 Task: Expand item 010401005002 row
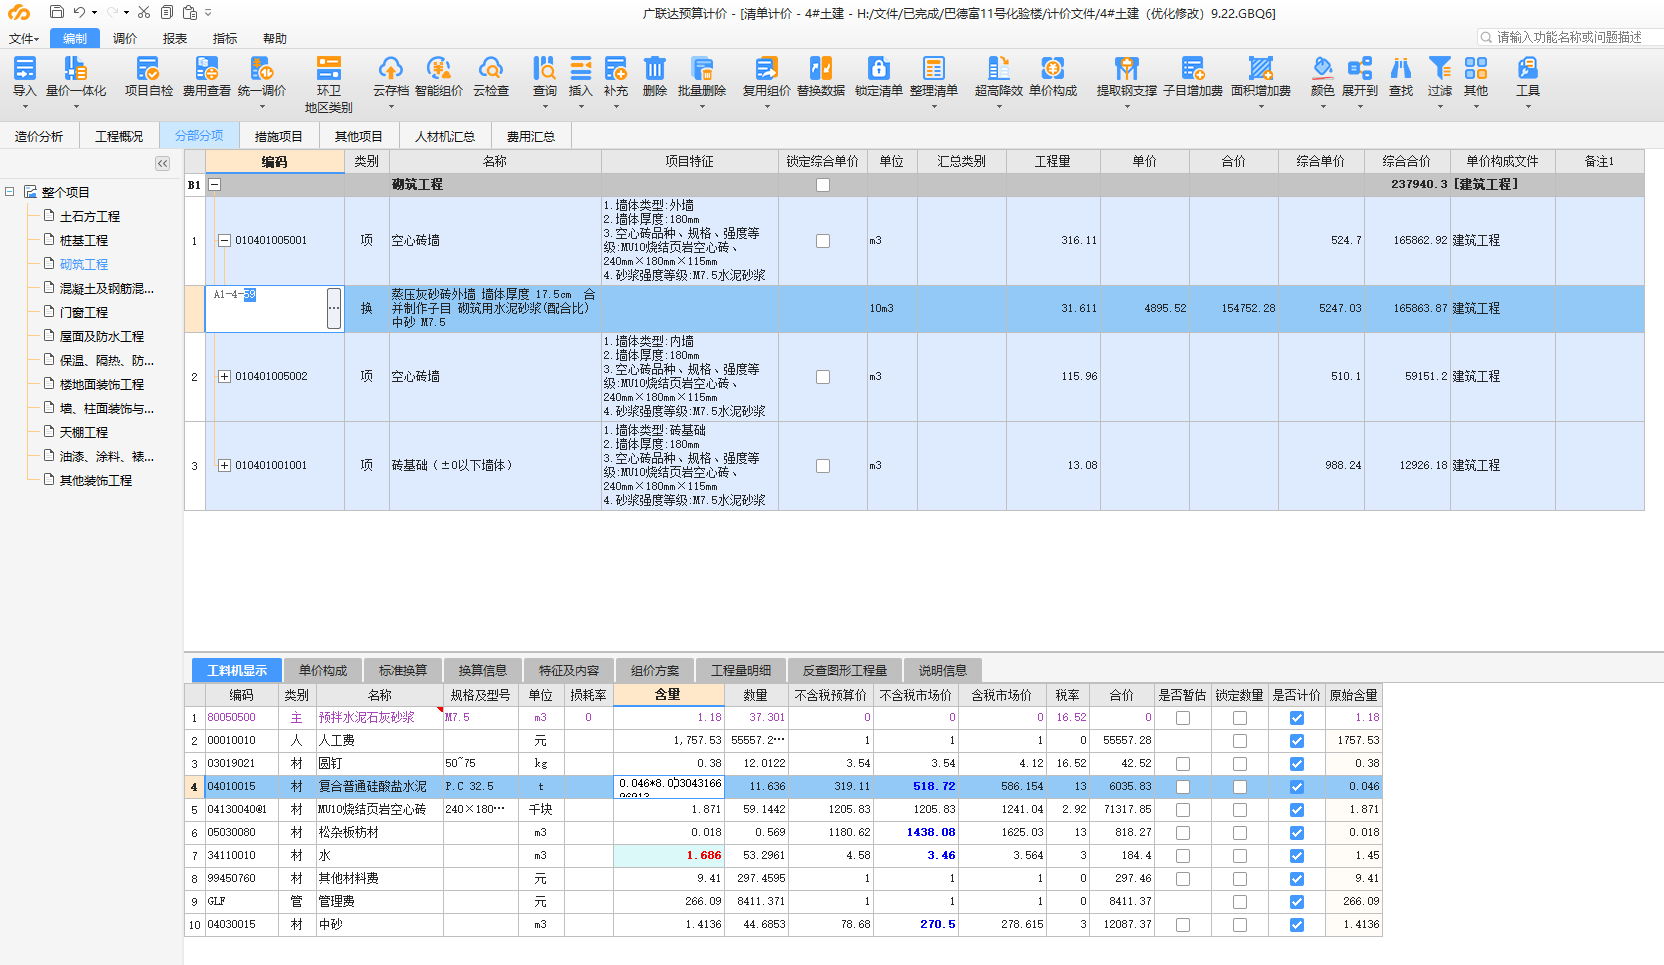click(x=225, y=377)
